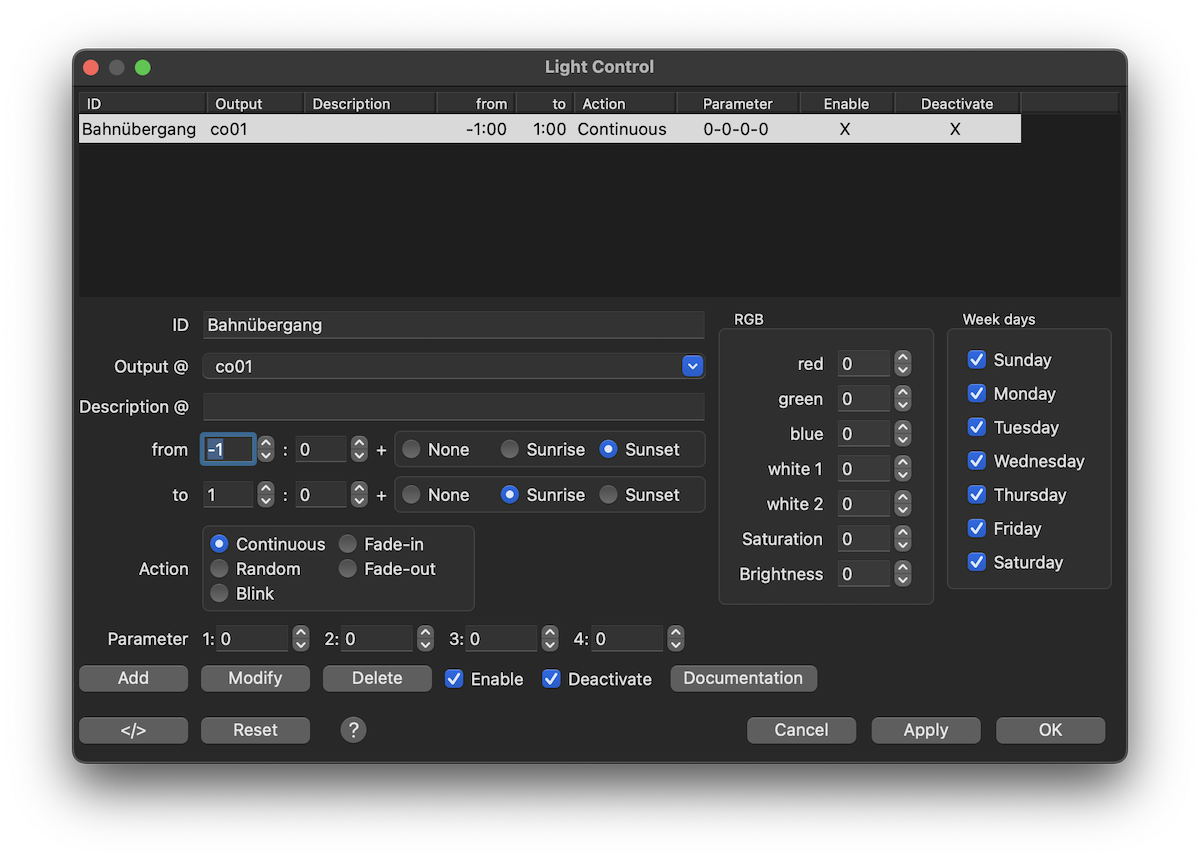The width and height of the screenshot is (1200, 859).
Task: Click the red value stepper arrows
Action: [903, 364]
